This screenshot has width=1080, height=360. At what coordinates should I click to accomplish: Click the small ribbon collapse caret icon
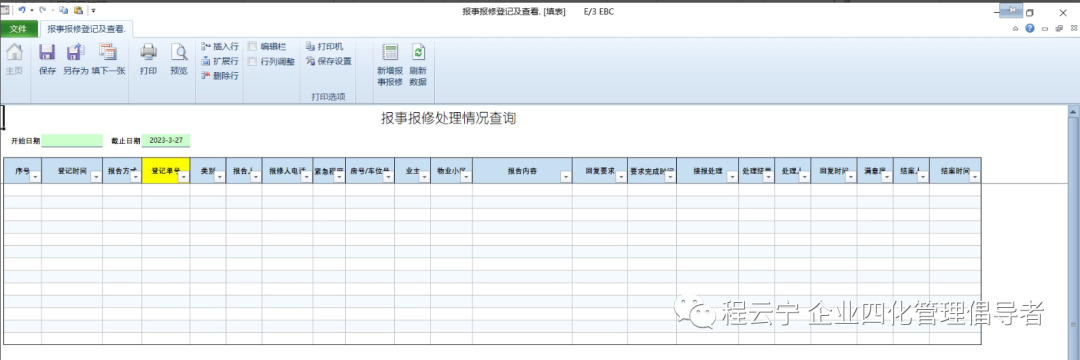1015,28
